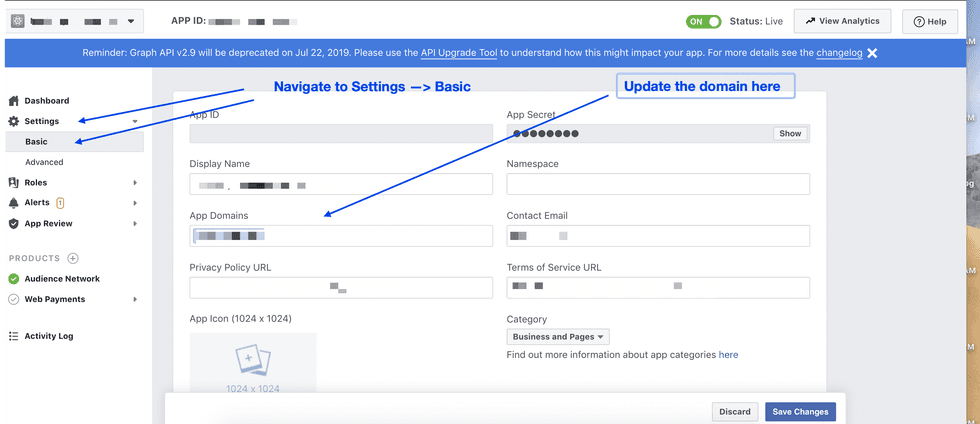980x424 pixels.
Task: Toggle the app ON status switch
Action: coord(703,21)
